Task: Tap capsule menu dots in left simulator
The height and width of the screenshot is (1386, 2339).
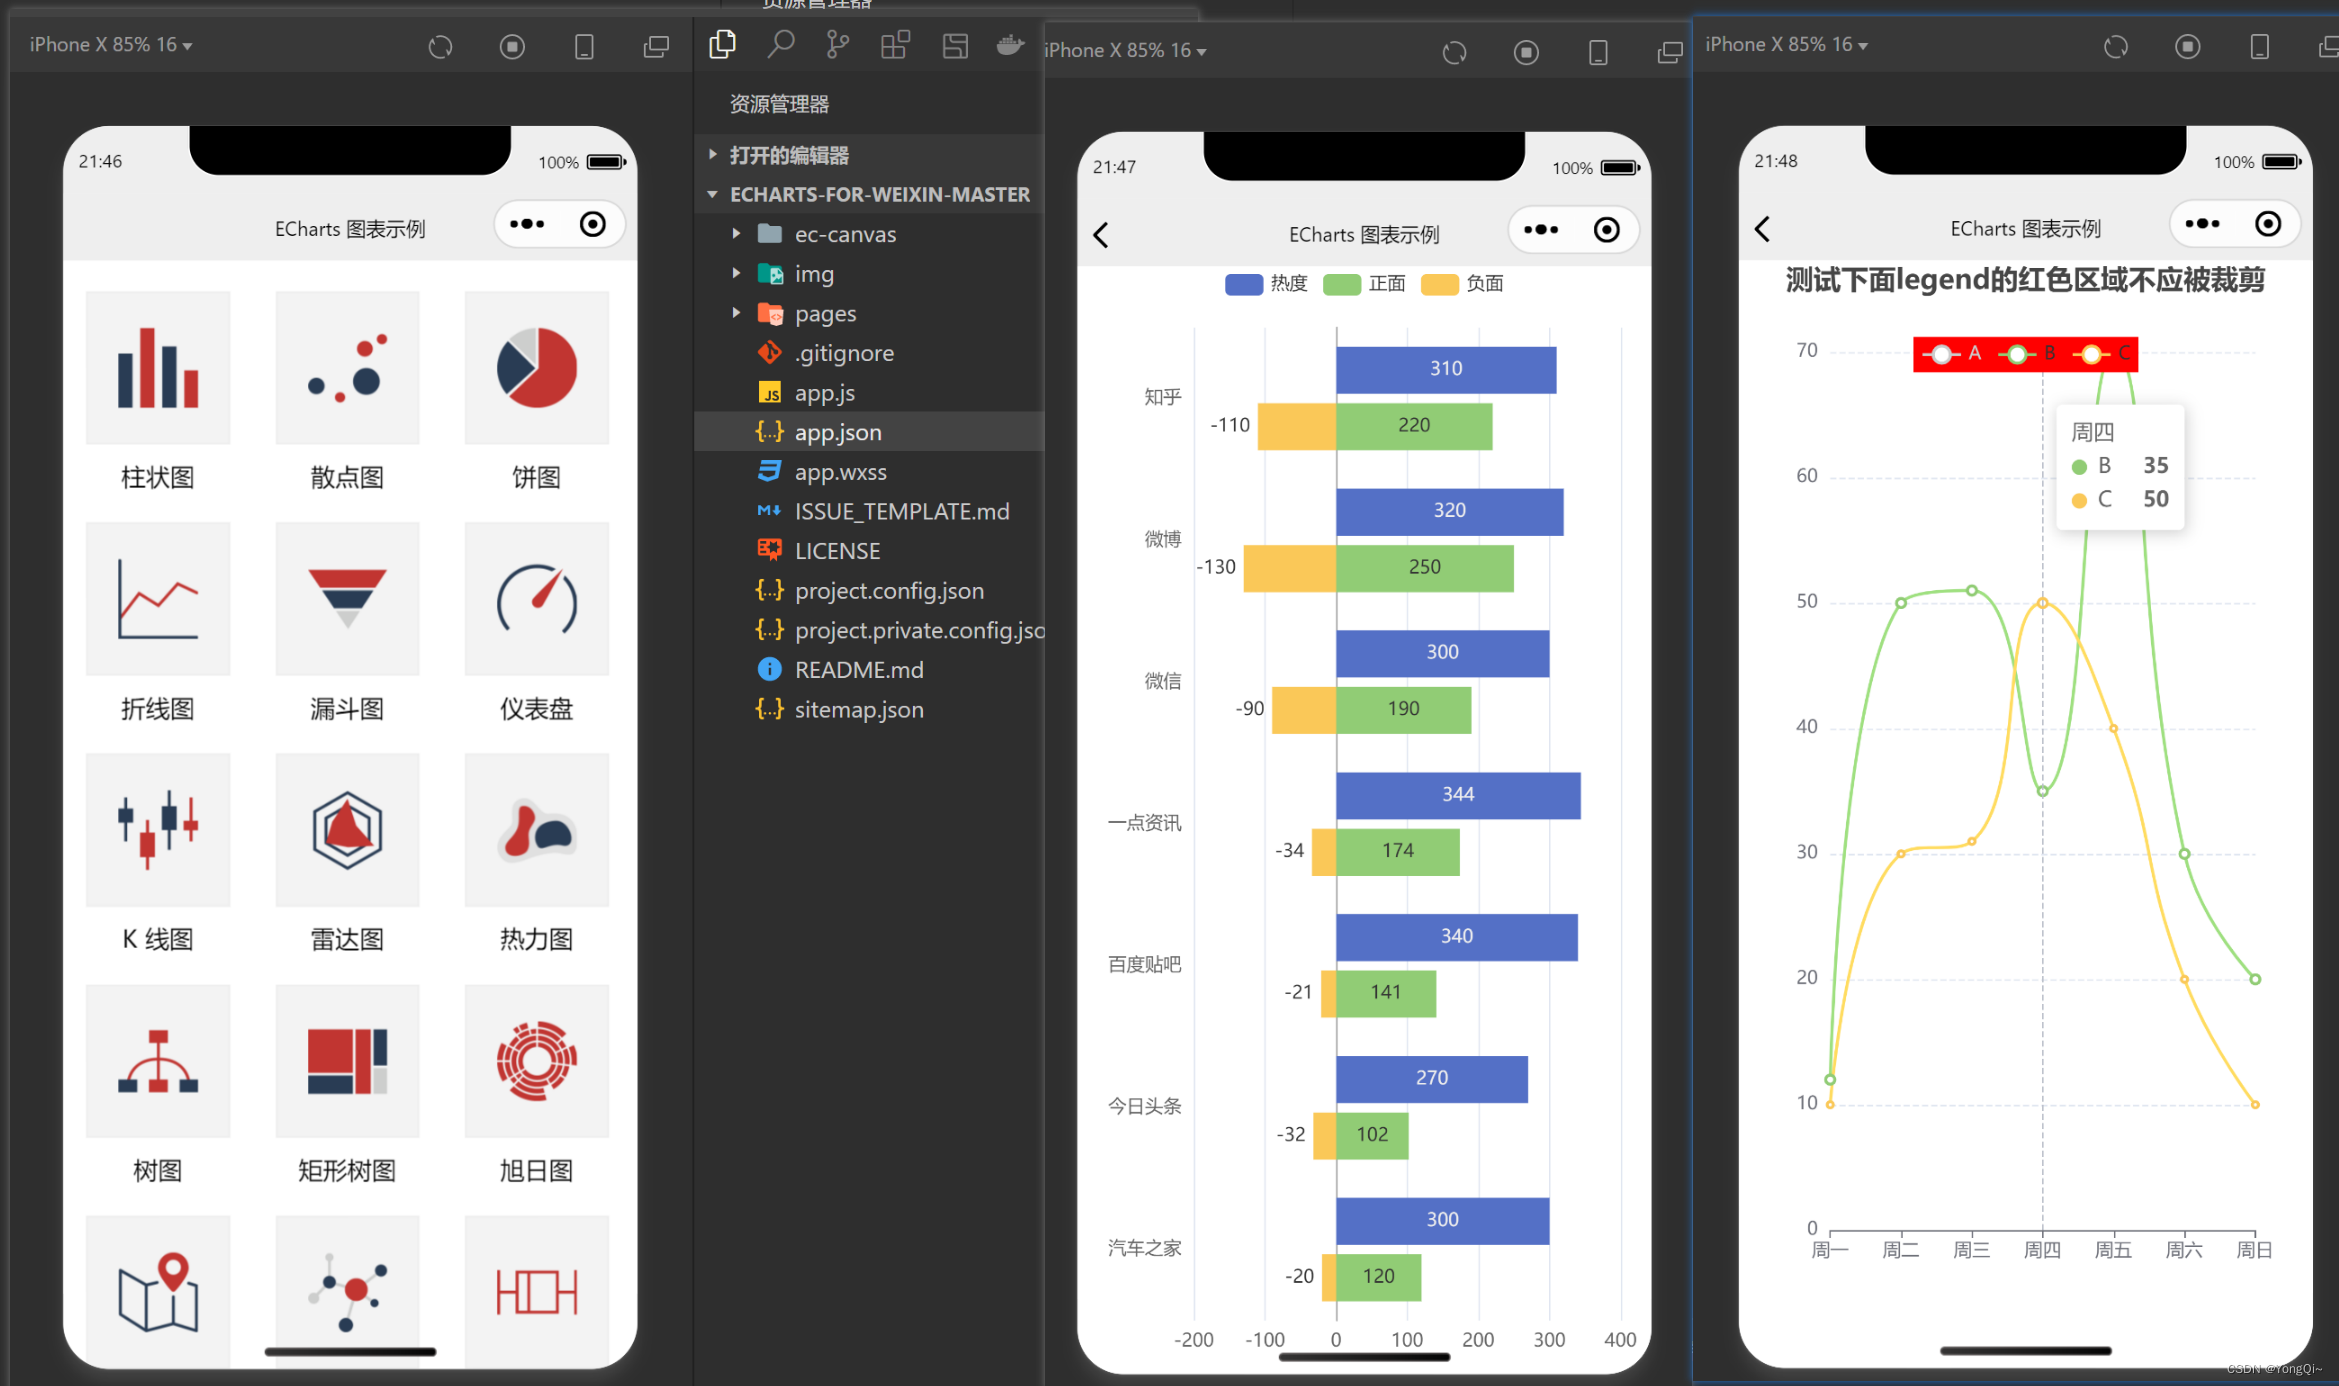Action: click(x=527, y=224)
